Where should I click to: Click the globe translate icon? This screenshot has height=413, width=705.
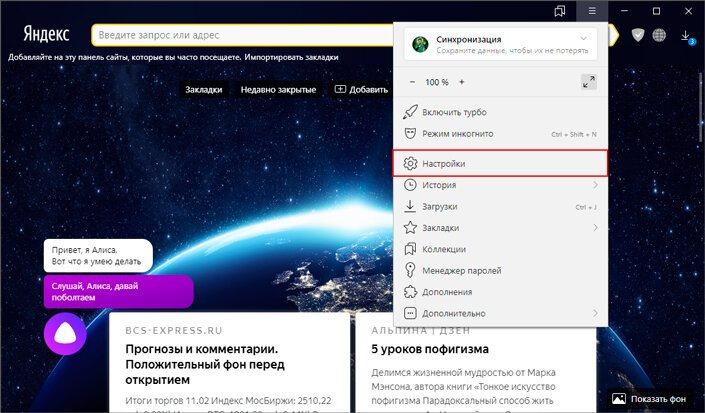pyautogui.click(x=659, y=35)
